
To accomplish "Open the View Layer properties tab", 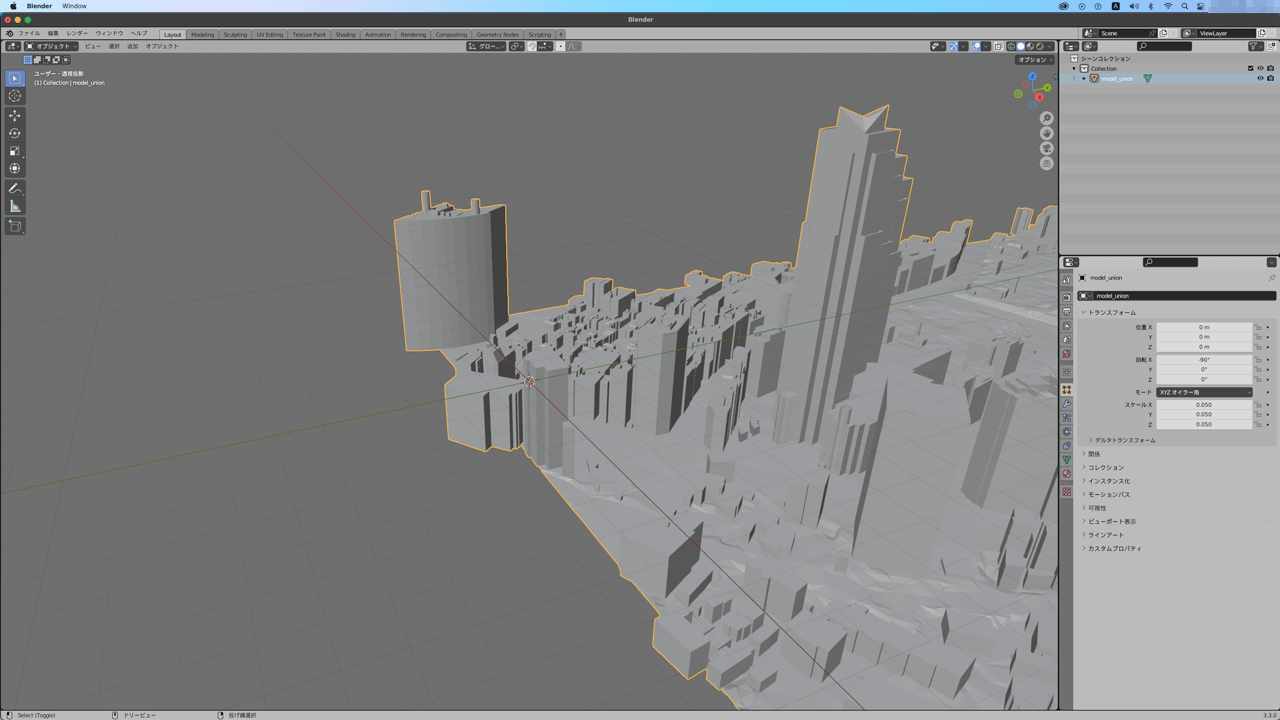I will click(1066, 326).
